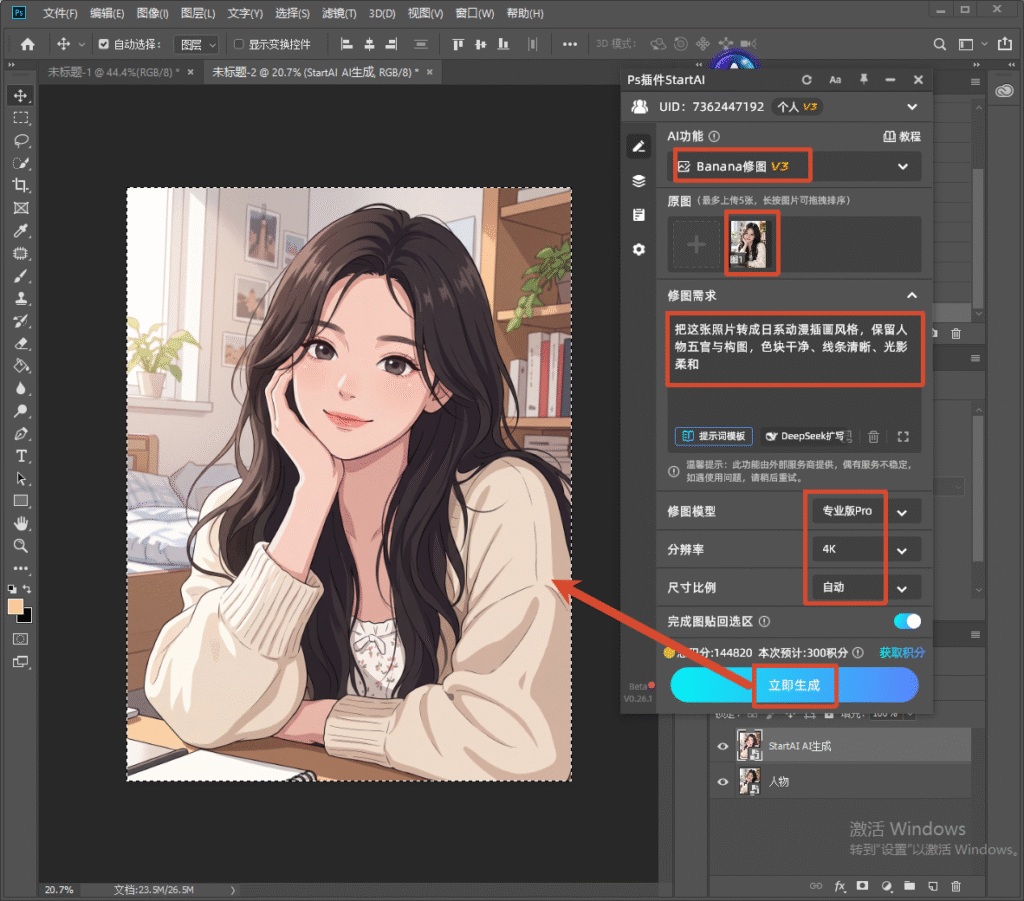Select the Path Selection tool
The width and height of the screenshot is (1024, 901).
tap(21, 479)
